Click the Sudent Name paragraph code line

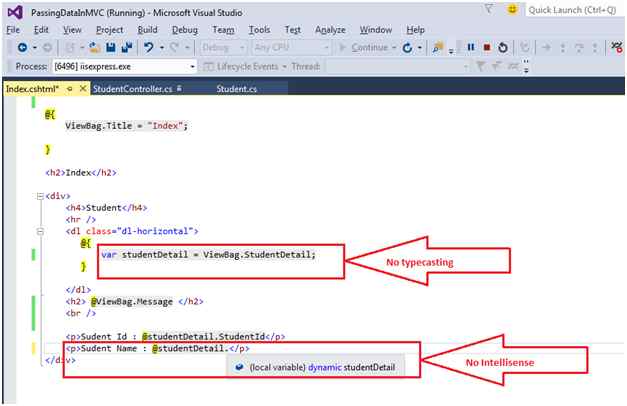[158, 348]
